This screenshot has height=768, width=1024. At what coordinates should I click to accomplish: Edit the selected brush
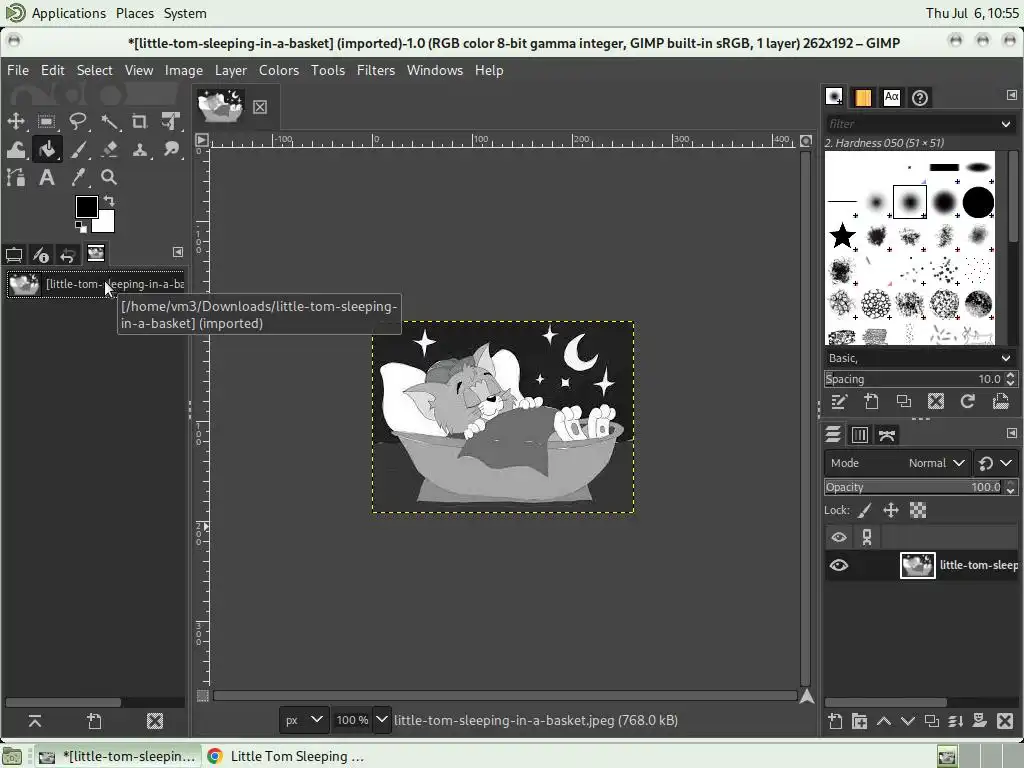click(839, 401)
